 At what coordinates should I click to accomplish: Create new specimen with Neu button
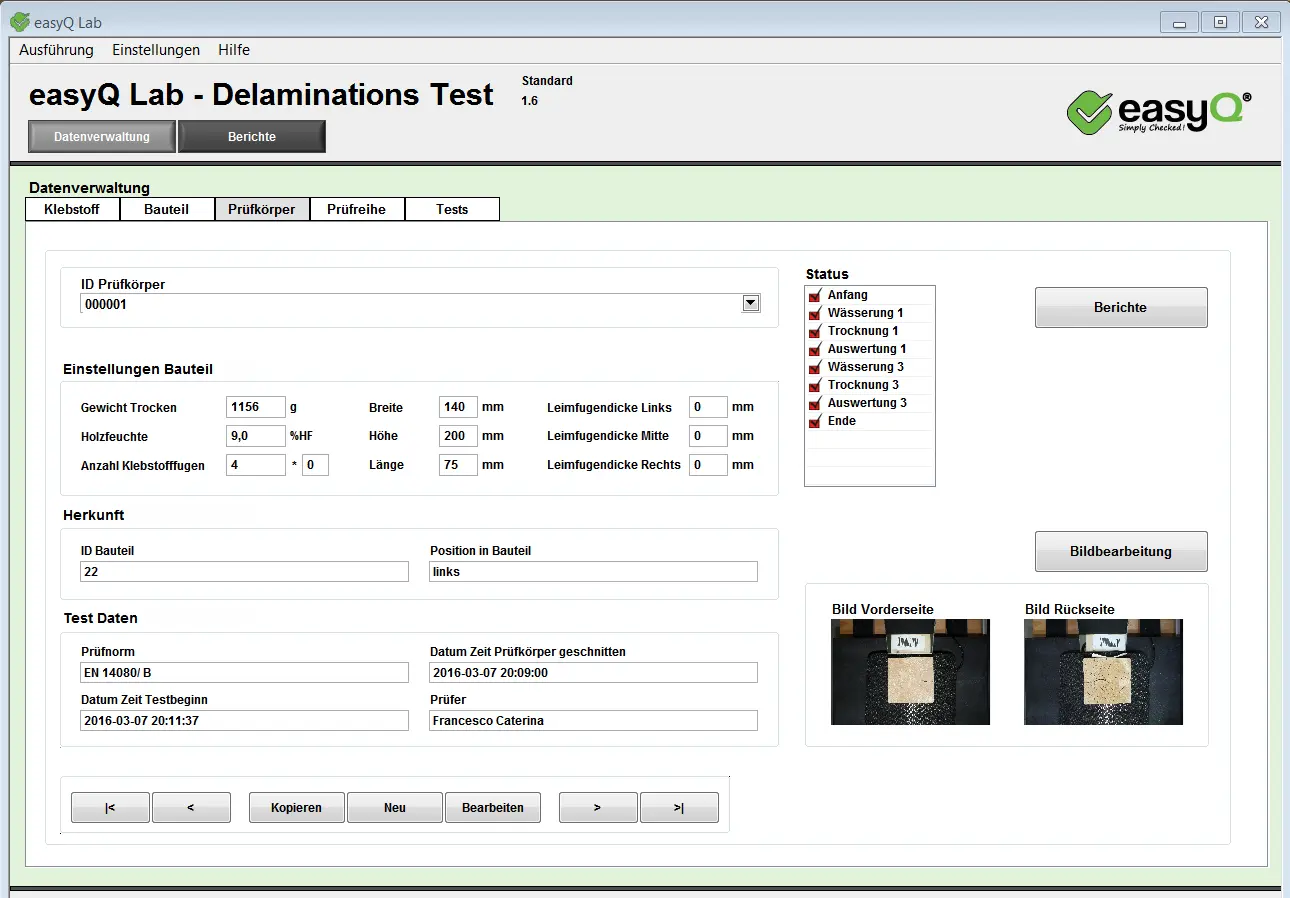point(395,807)
